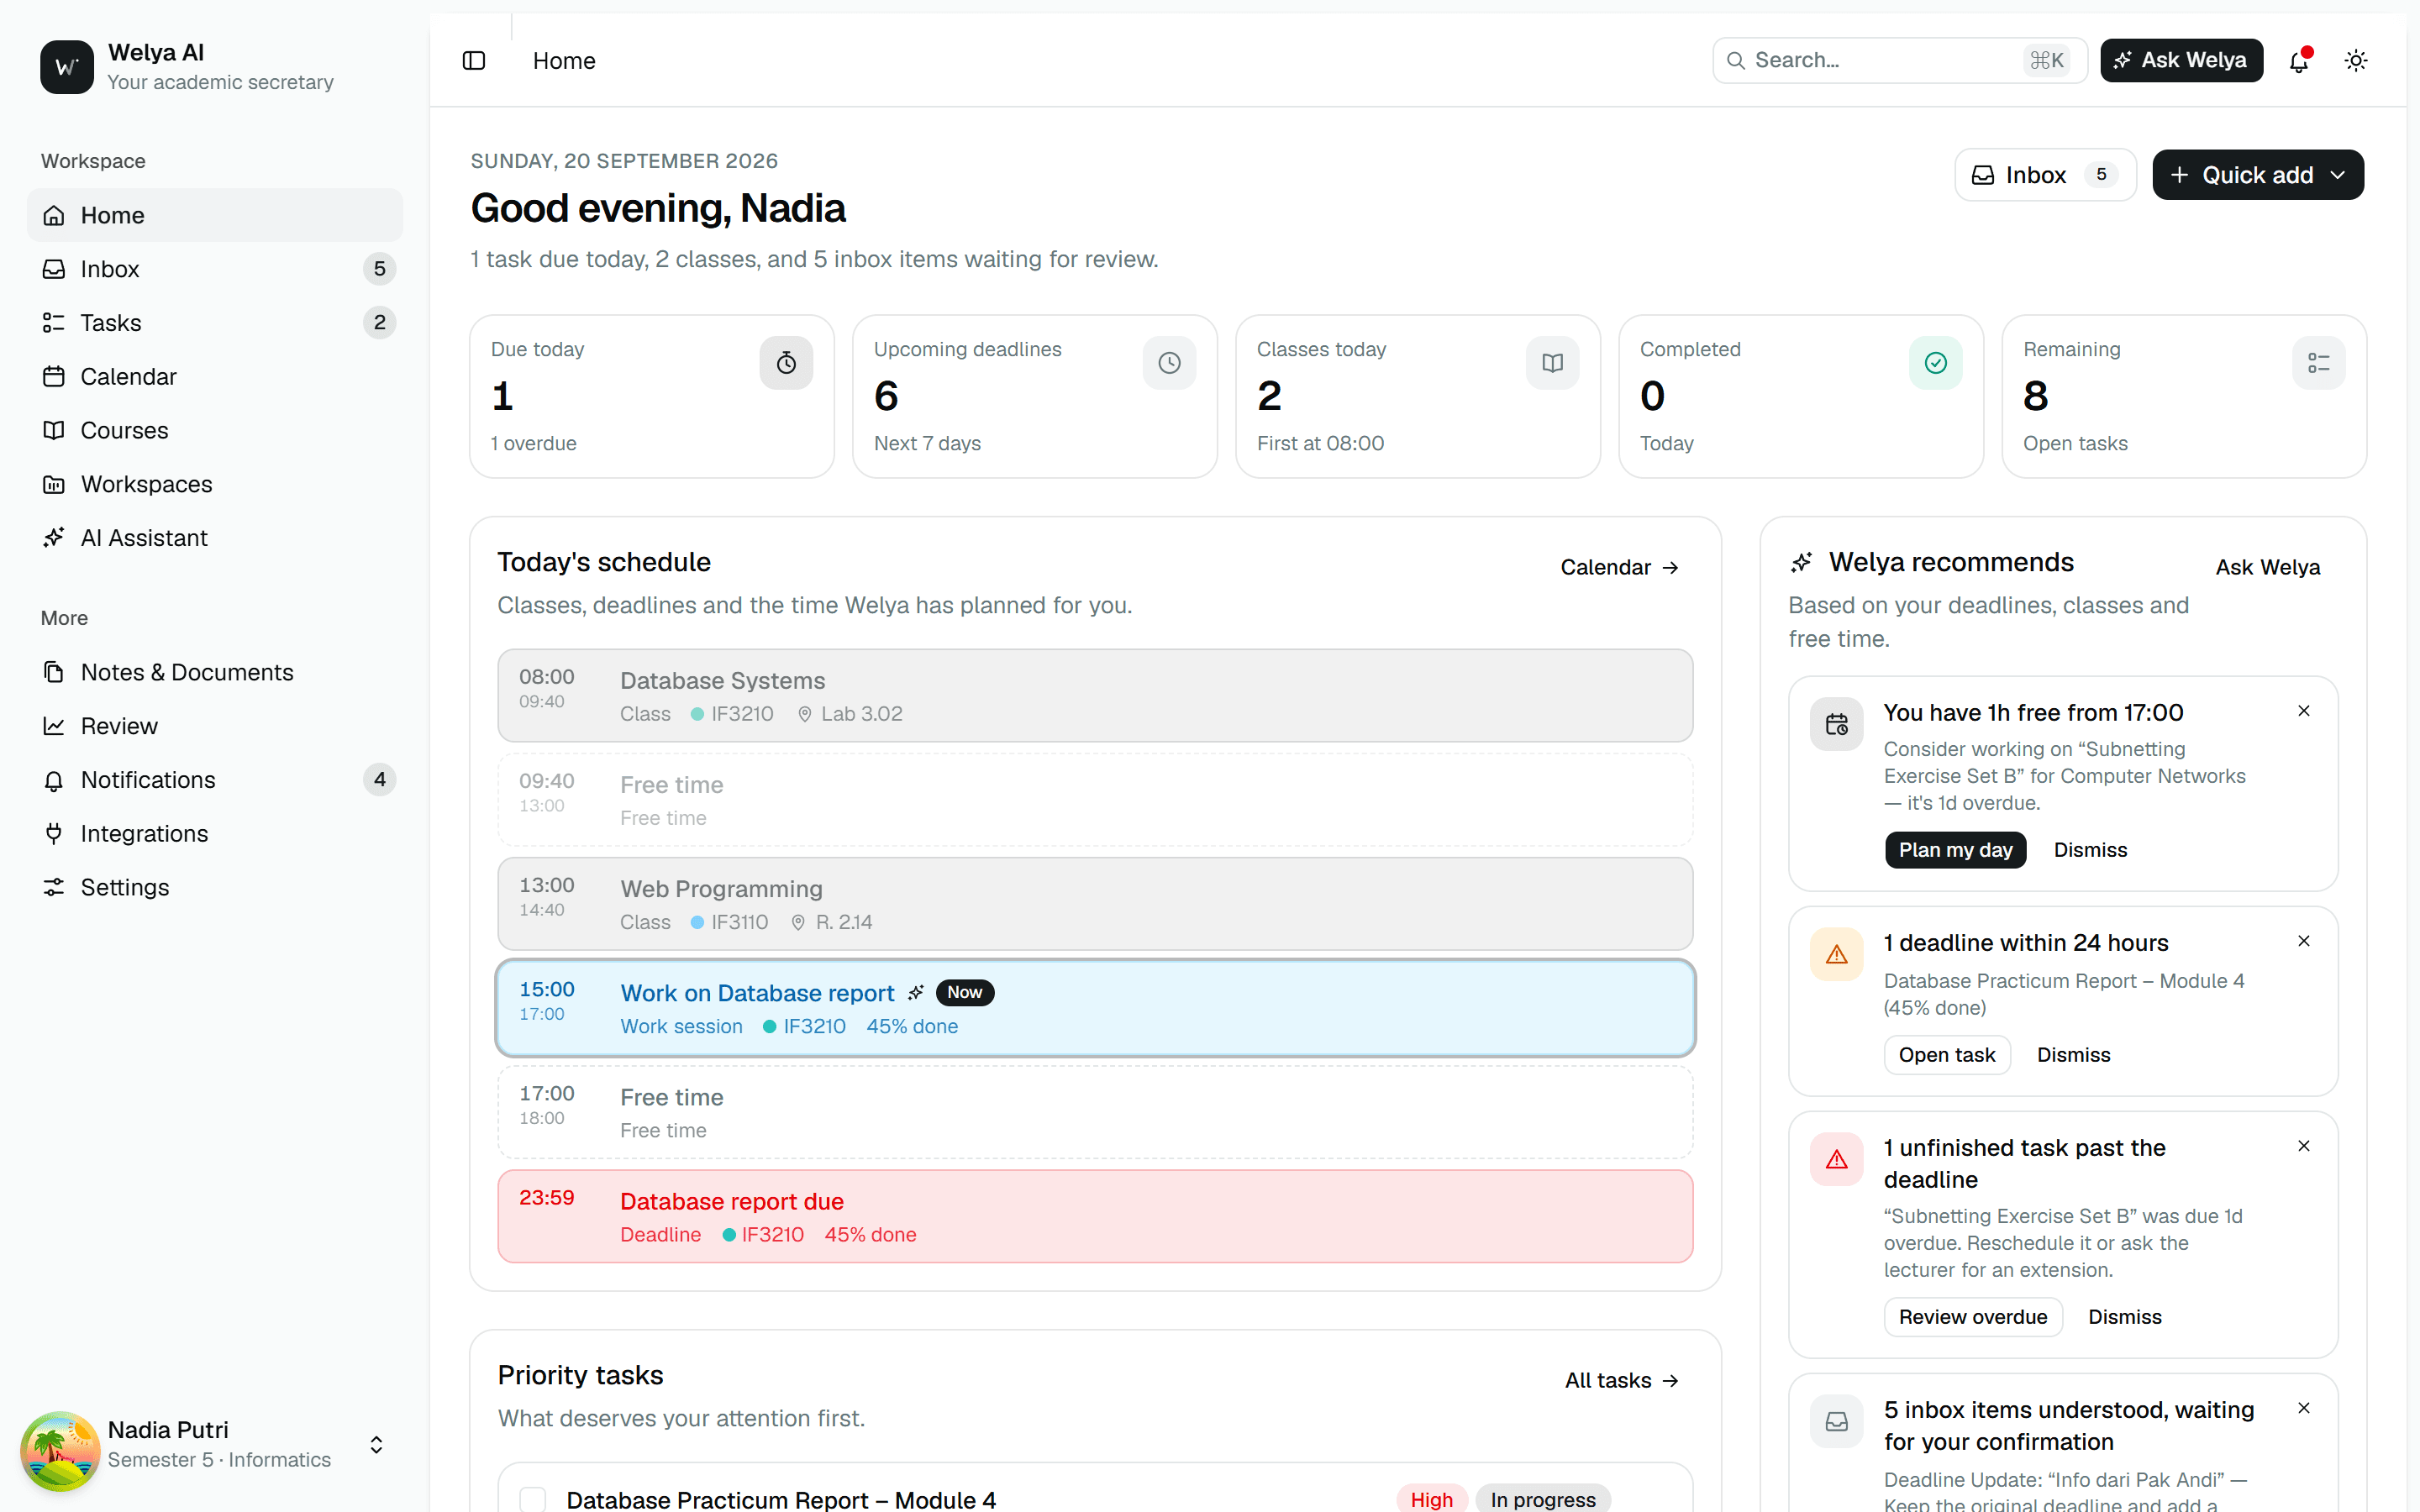Close the 1 deadline within 24 hours card
This screenshot has width=2420, height=1512.
pos(2304,941)
